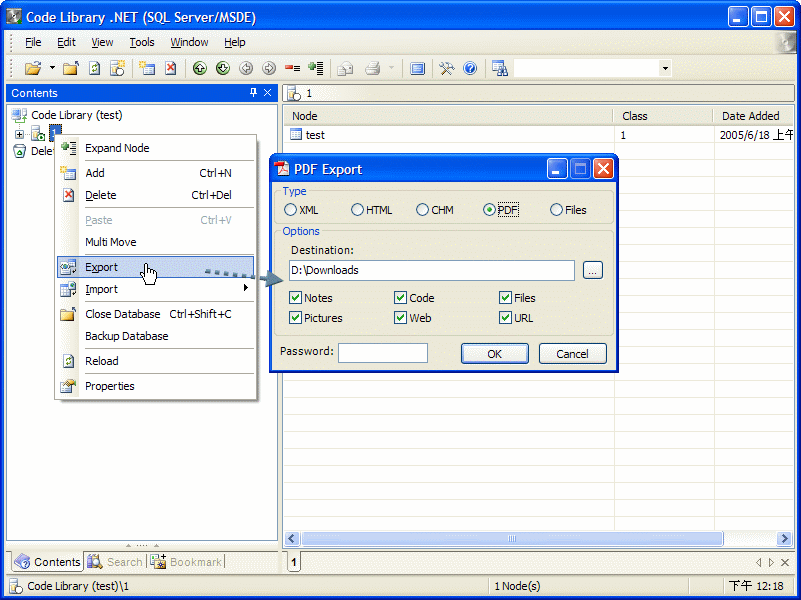Expand the tree node plus box

19,134
